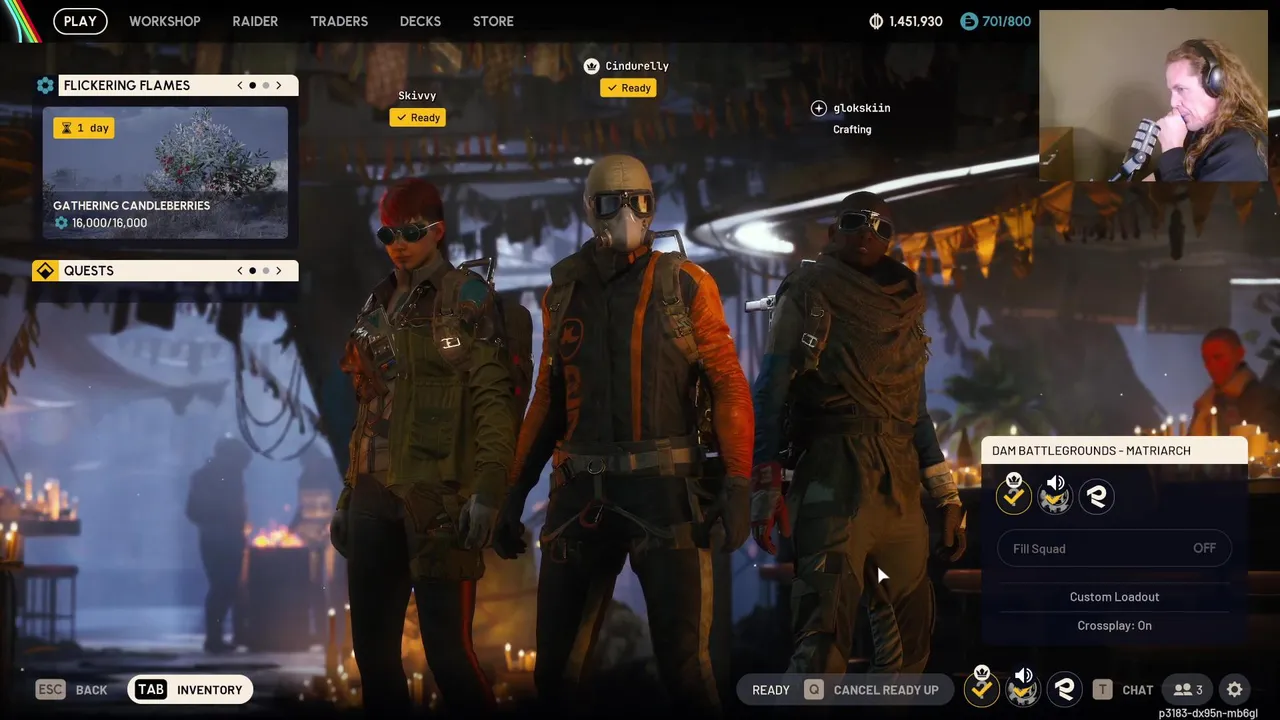Click the glokskiin player name
The width and height of the screenshot is (1280, 720).
click(862, 108)
